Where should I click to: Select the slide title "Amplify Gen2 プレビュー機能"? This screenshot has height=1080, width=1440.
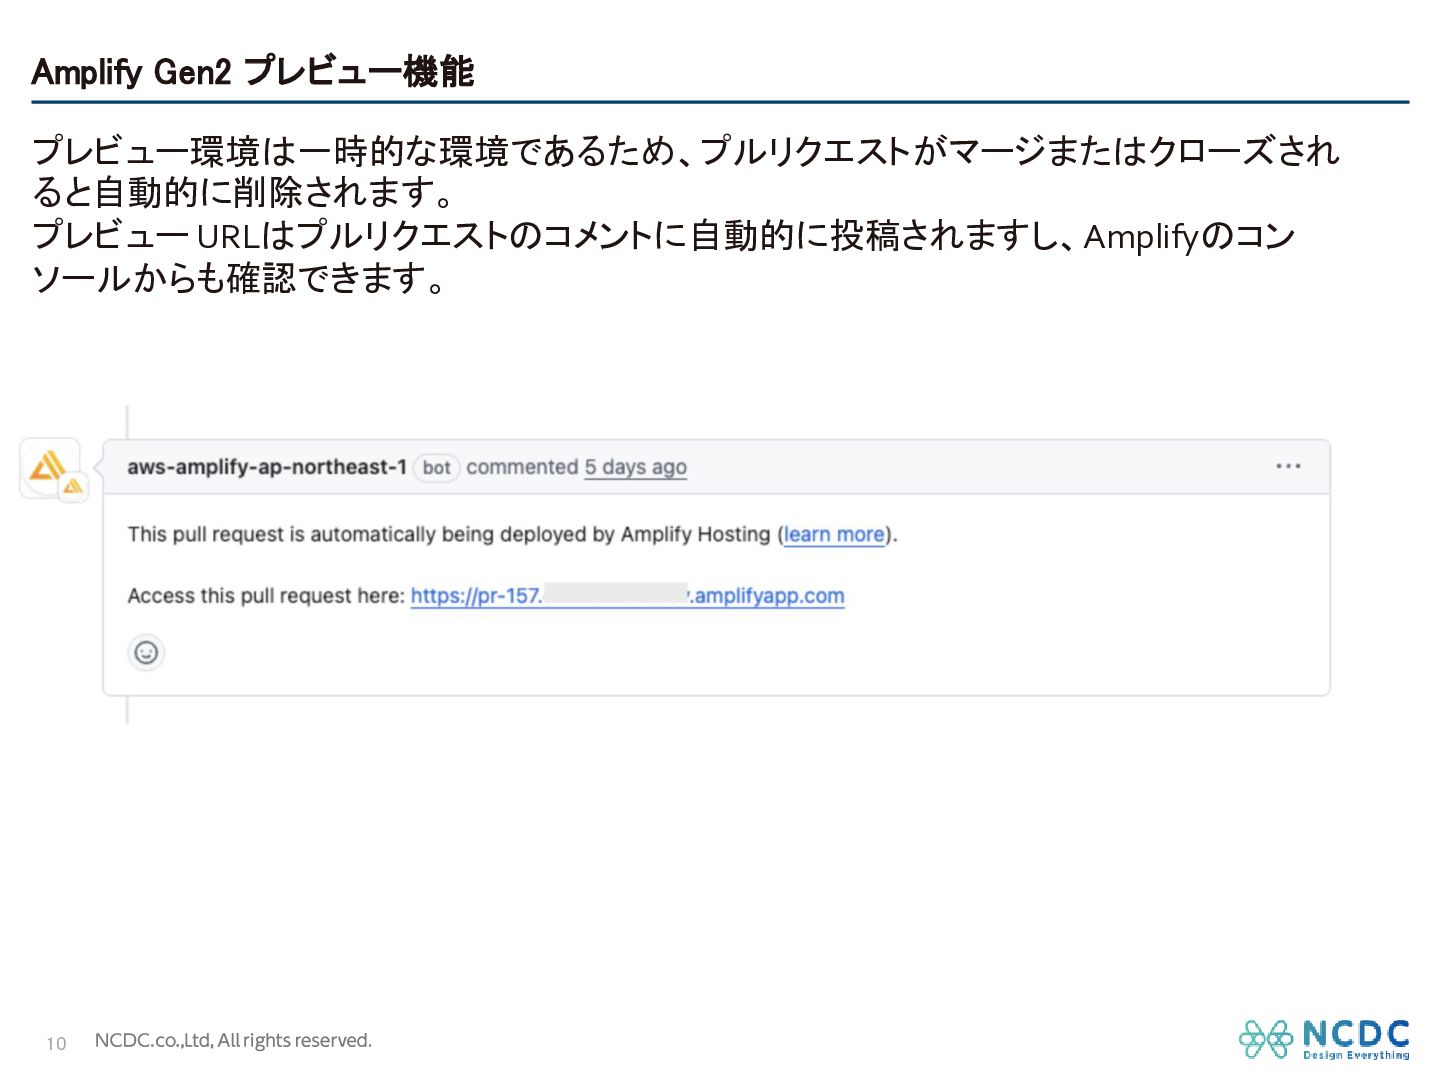253,72
